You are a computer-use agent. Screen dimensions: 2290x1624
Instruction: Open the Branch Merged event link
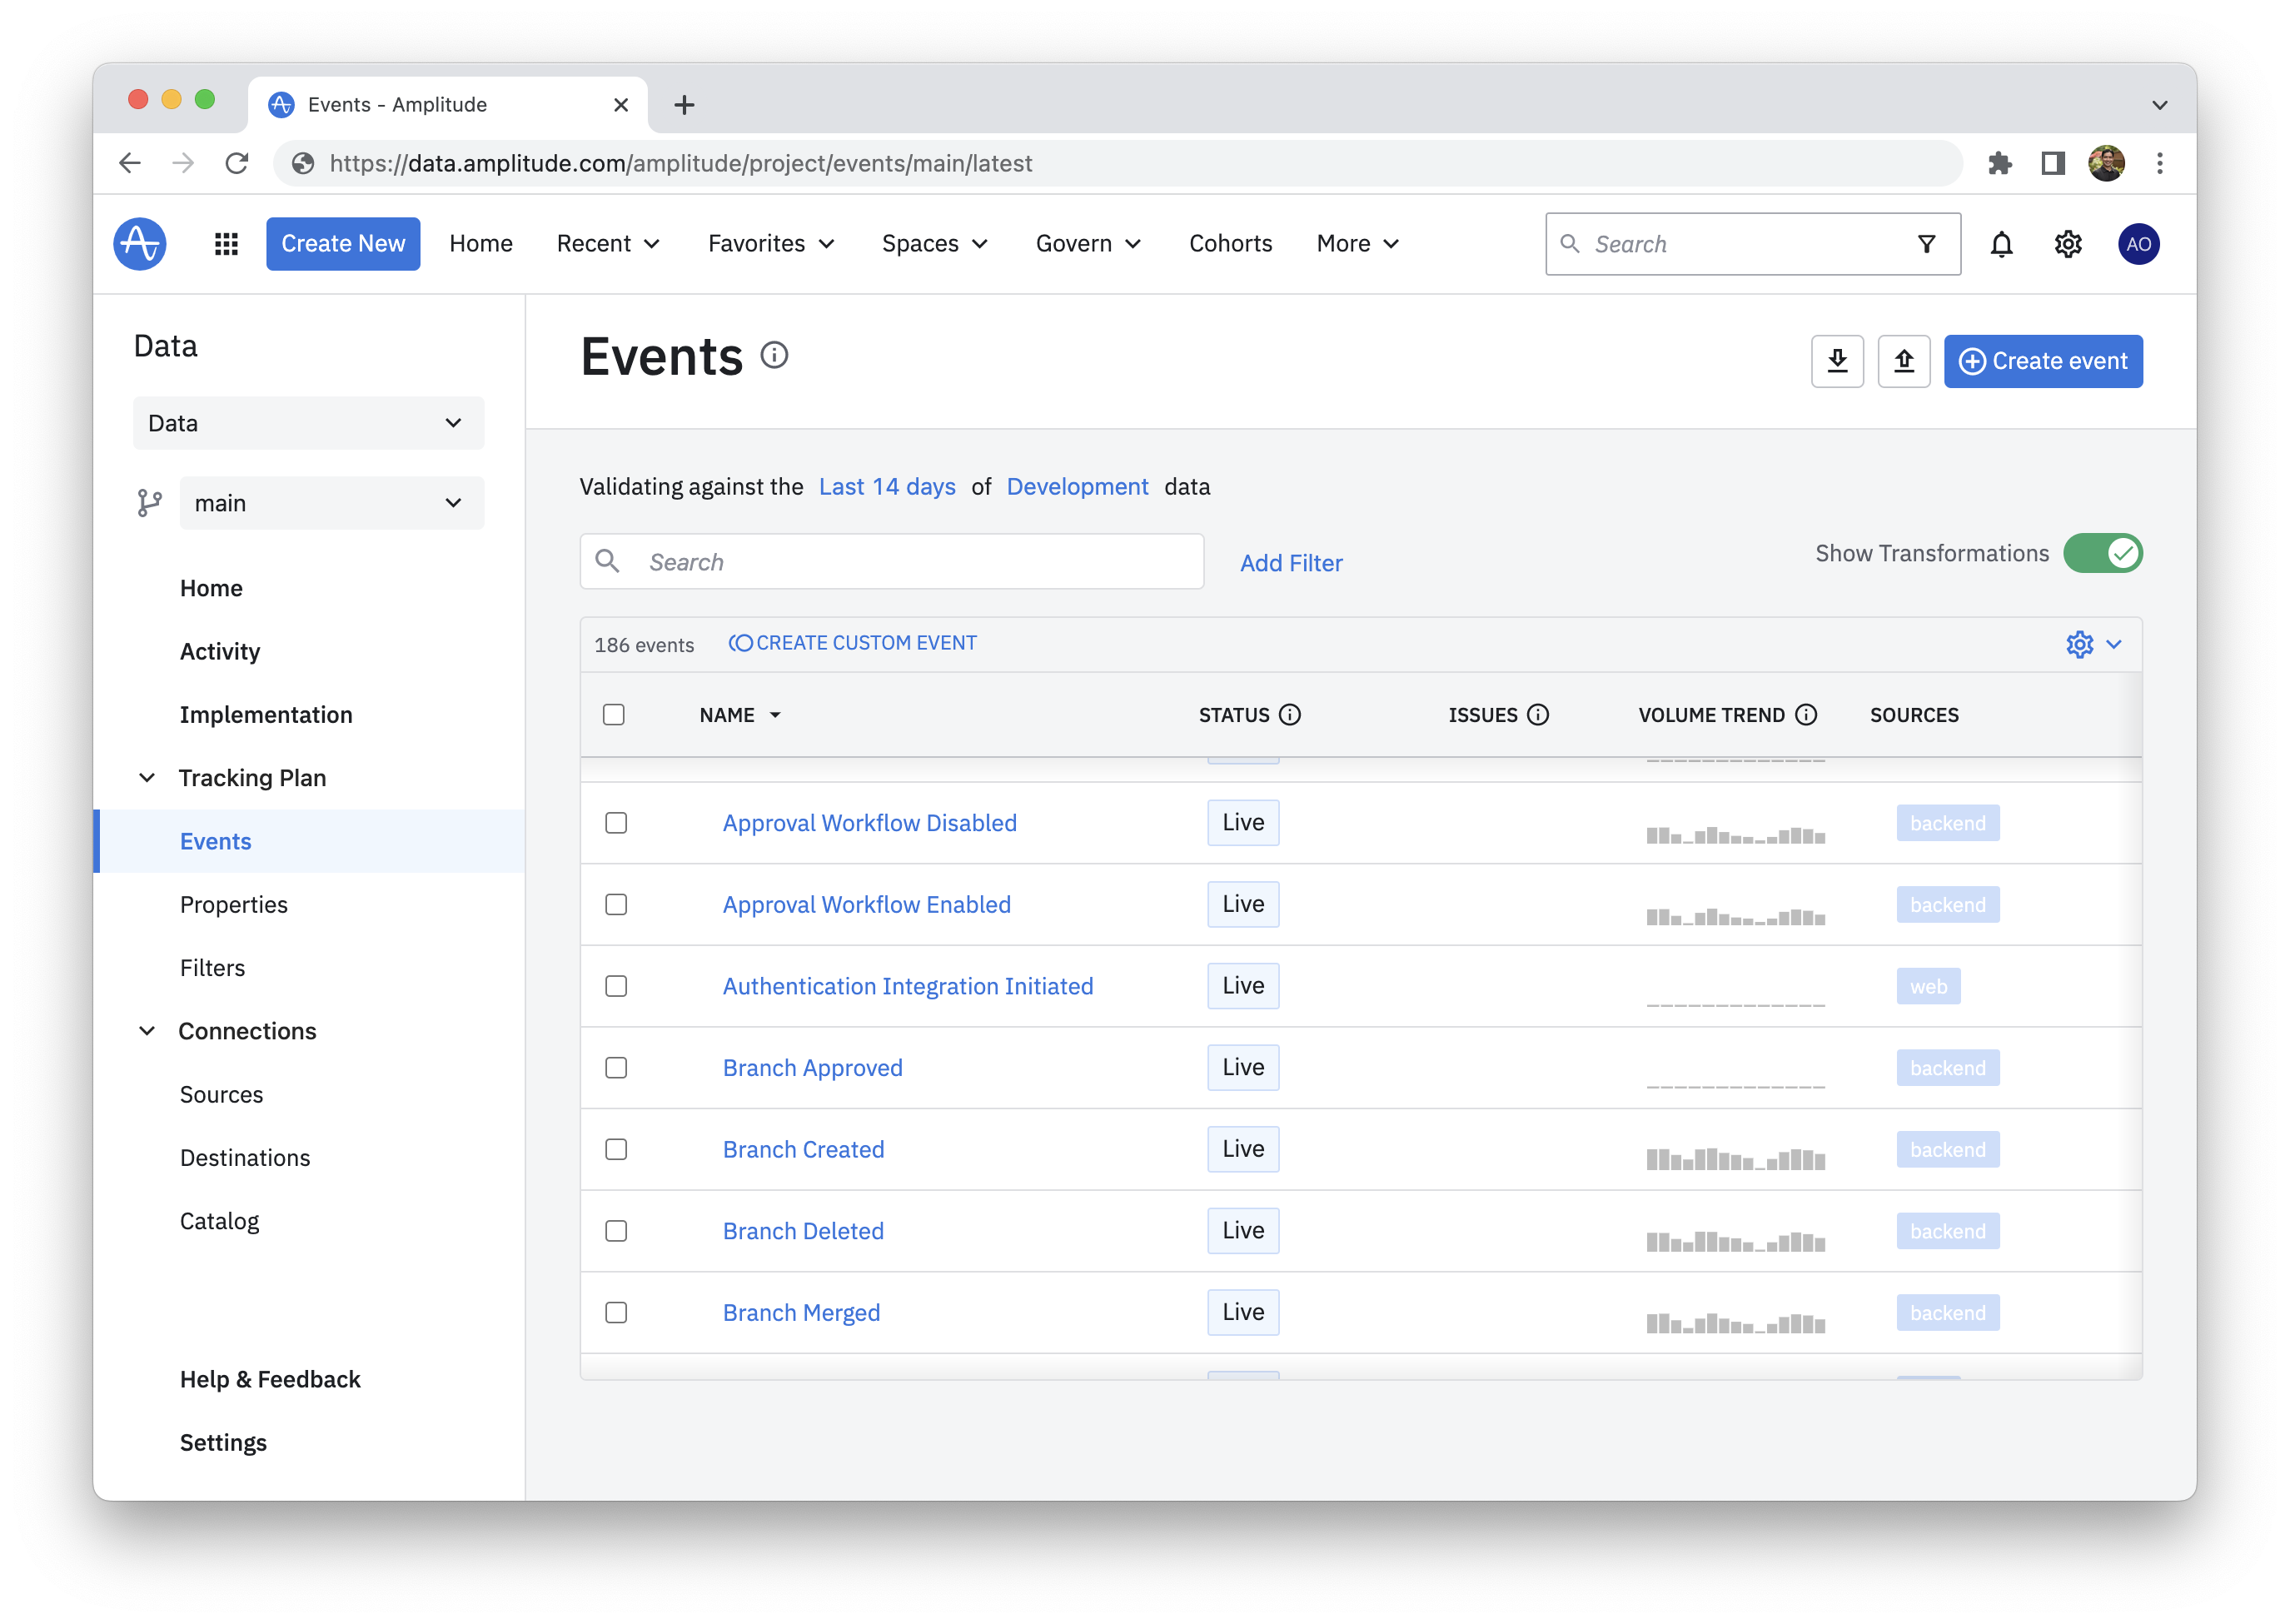(x=801, y=1312)
